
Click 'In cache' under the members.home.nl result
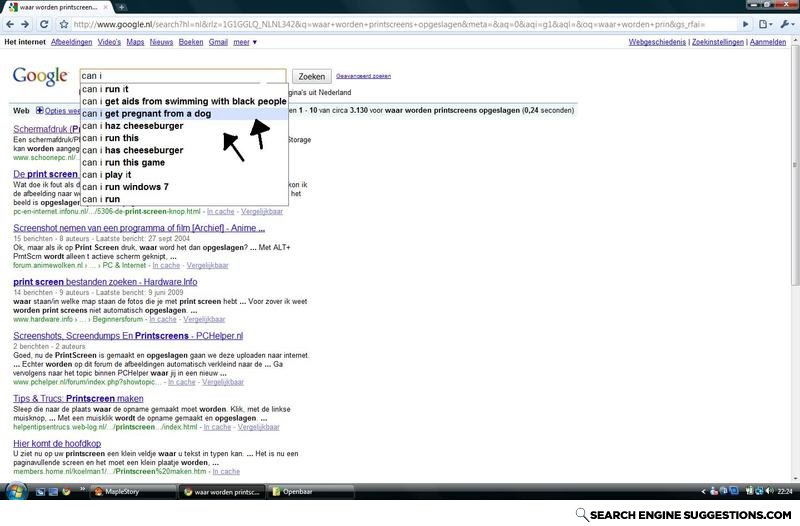226,471
